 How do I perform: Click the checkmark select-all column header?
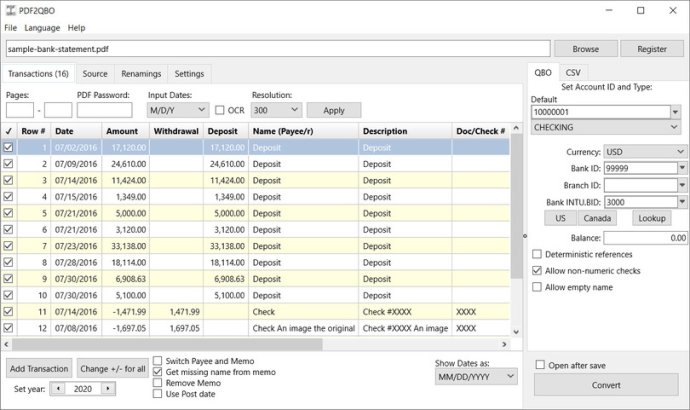click(8, 131)
